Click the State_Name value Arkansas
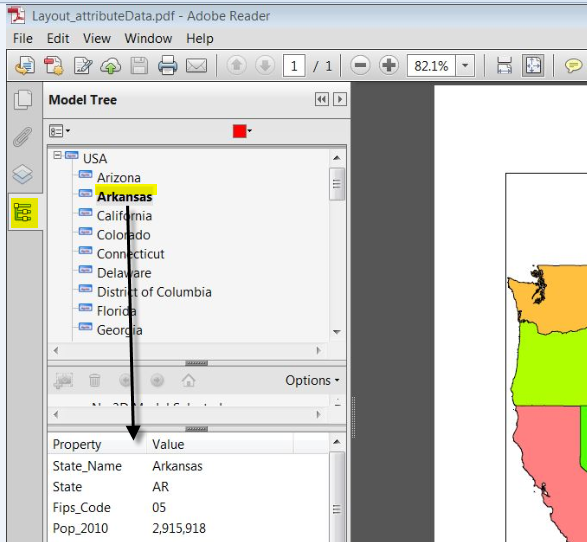The width and height of the screenshot is (587, 542). 177,466
